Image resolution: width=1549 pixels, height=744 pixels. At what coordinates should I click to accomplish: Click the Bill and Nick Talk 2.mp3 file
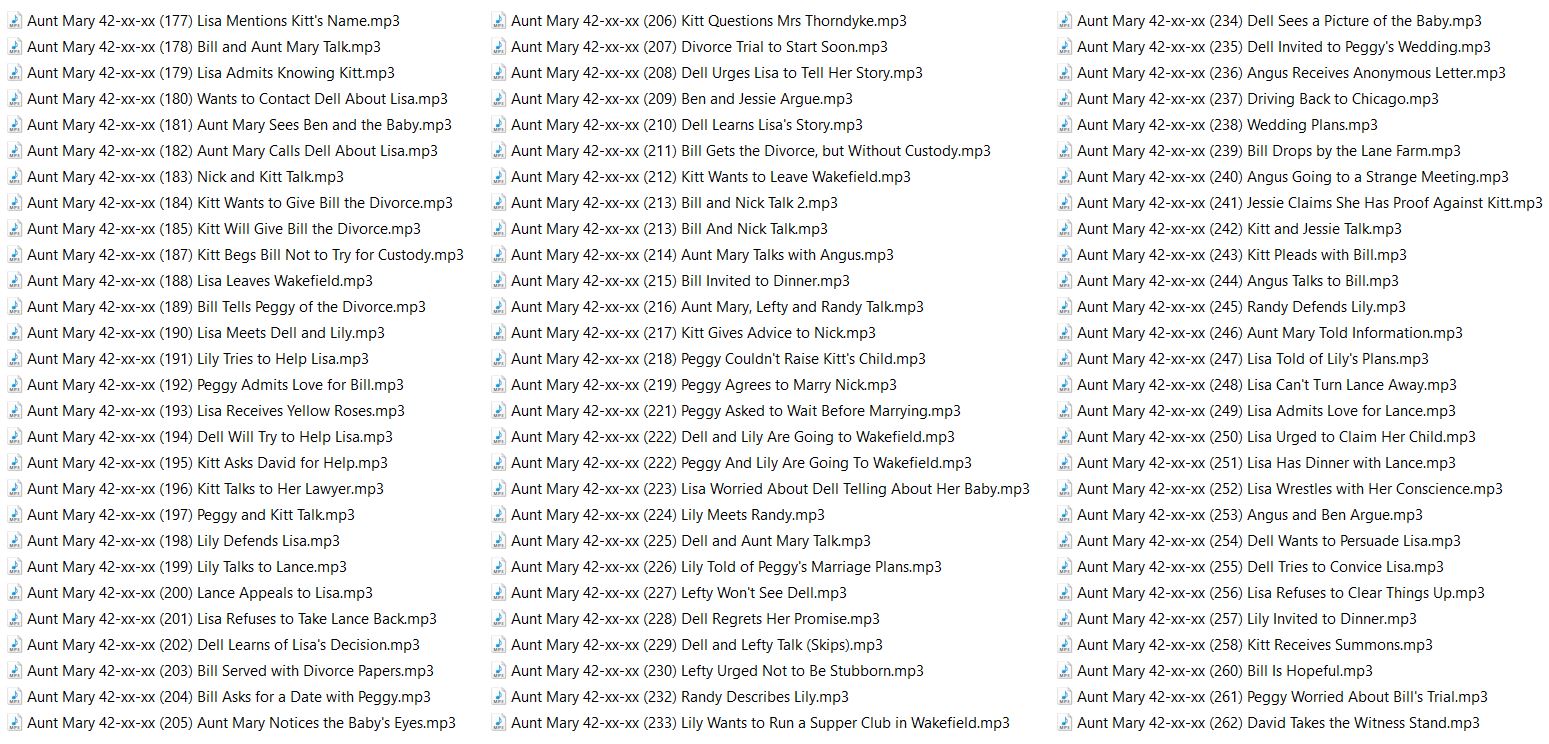(674, 203)
